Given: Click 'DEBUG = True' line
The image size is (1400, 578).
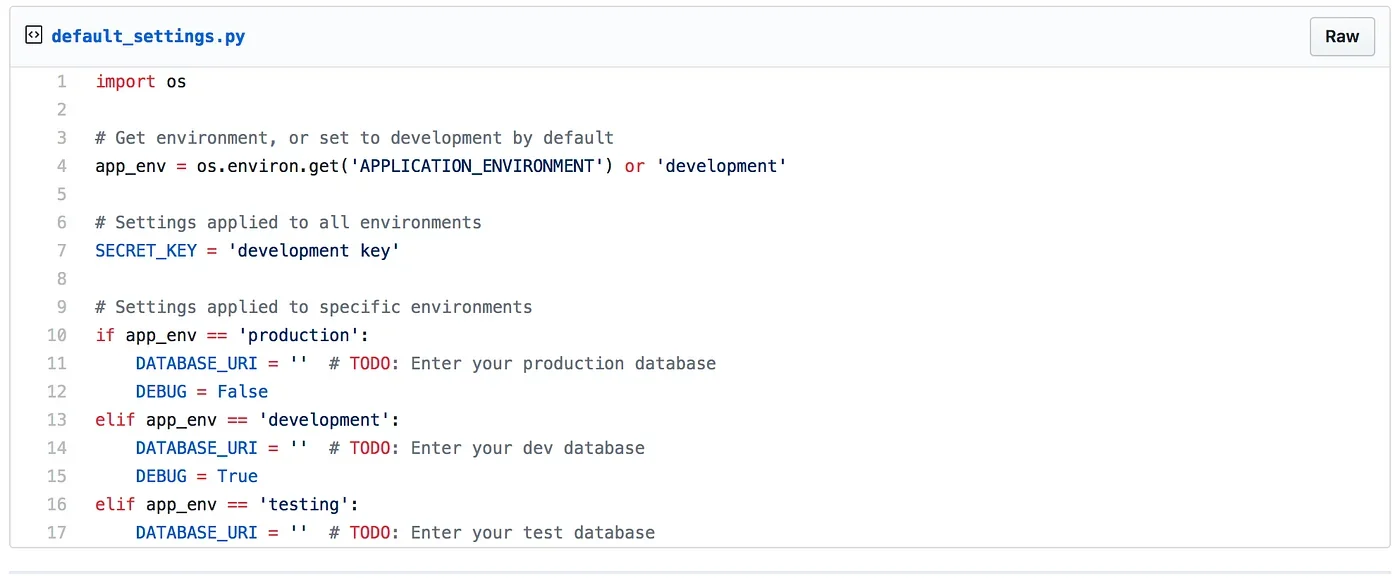Looking at the screenshot, I should 197,476.
